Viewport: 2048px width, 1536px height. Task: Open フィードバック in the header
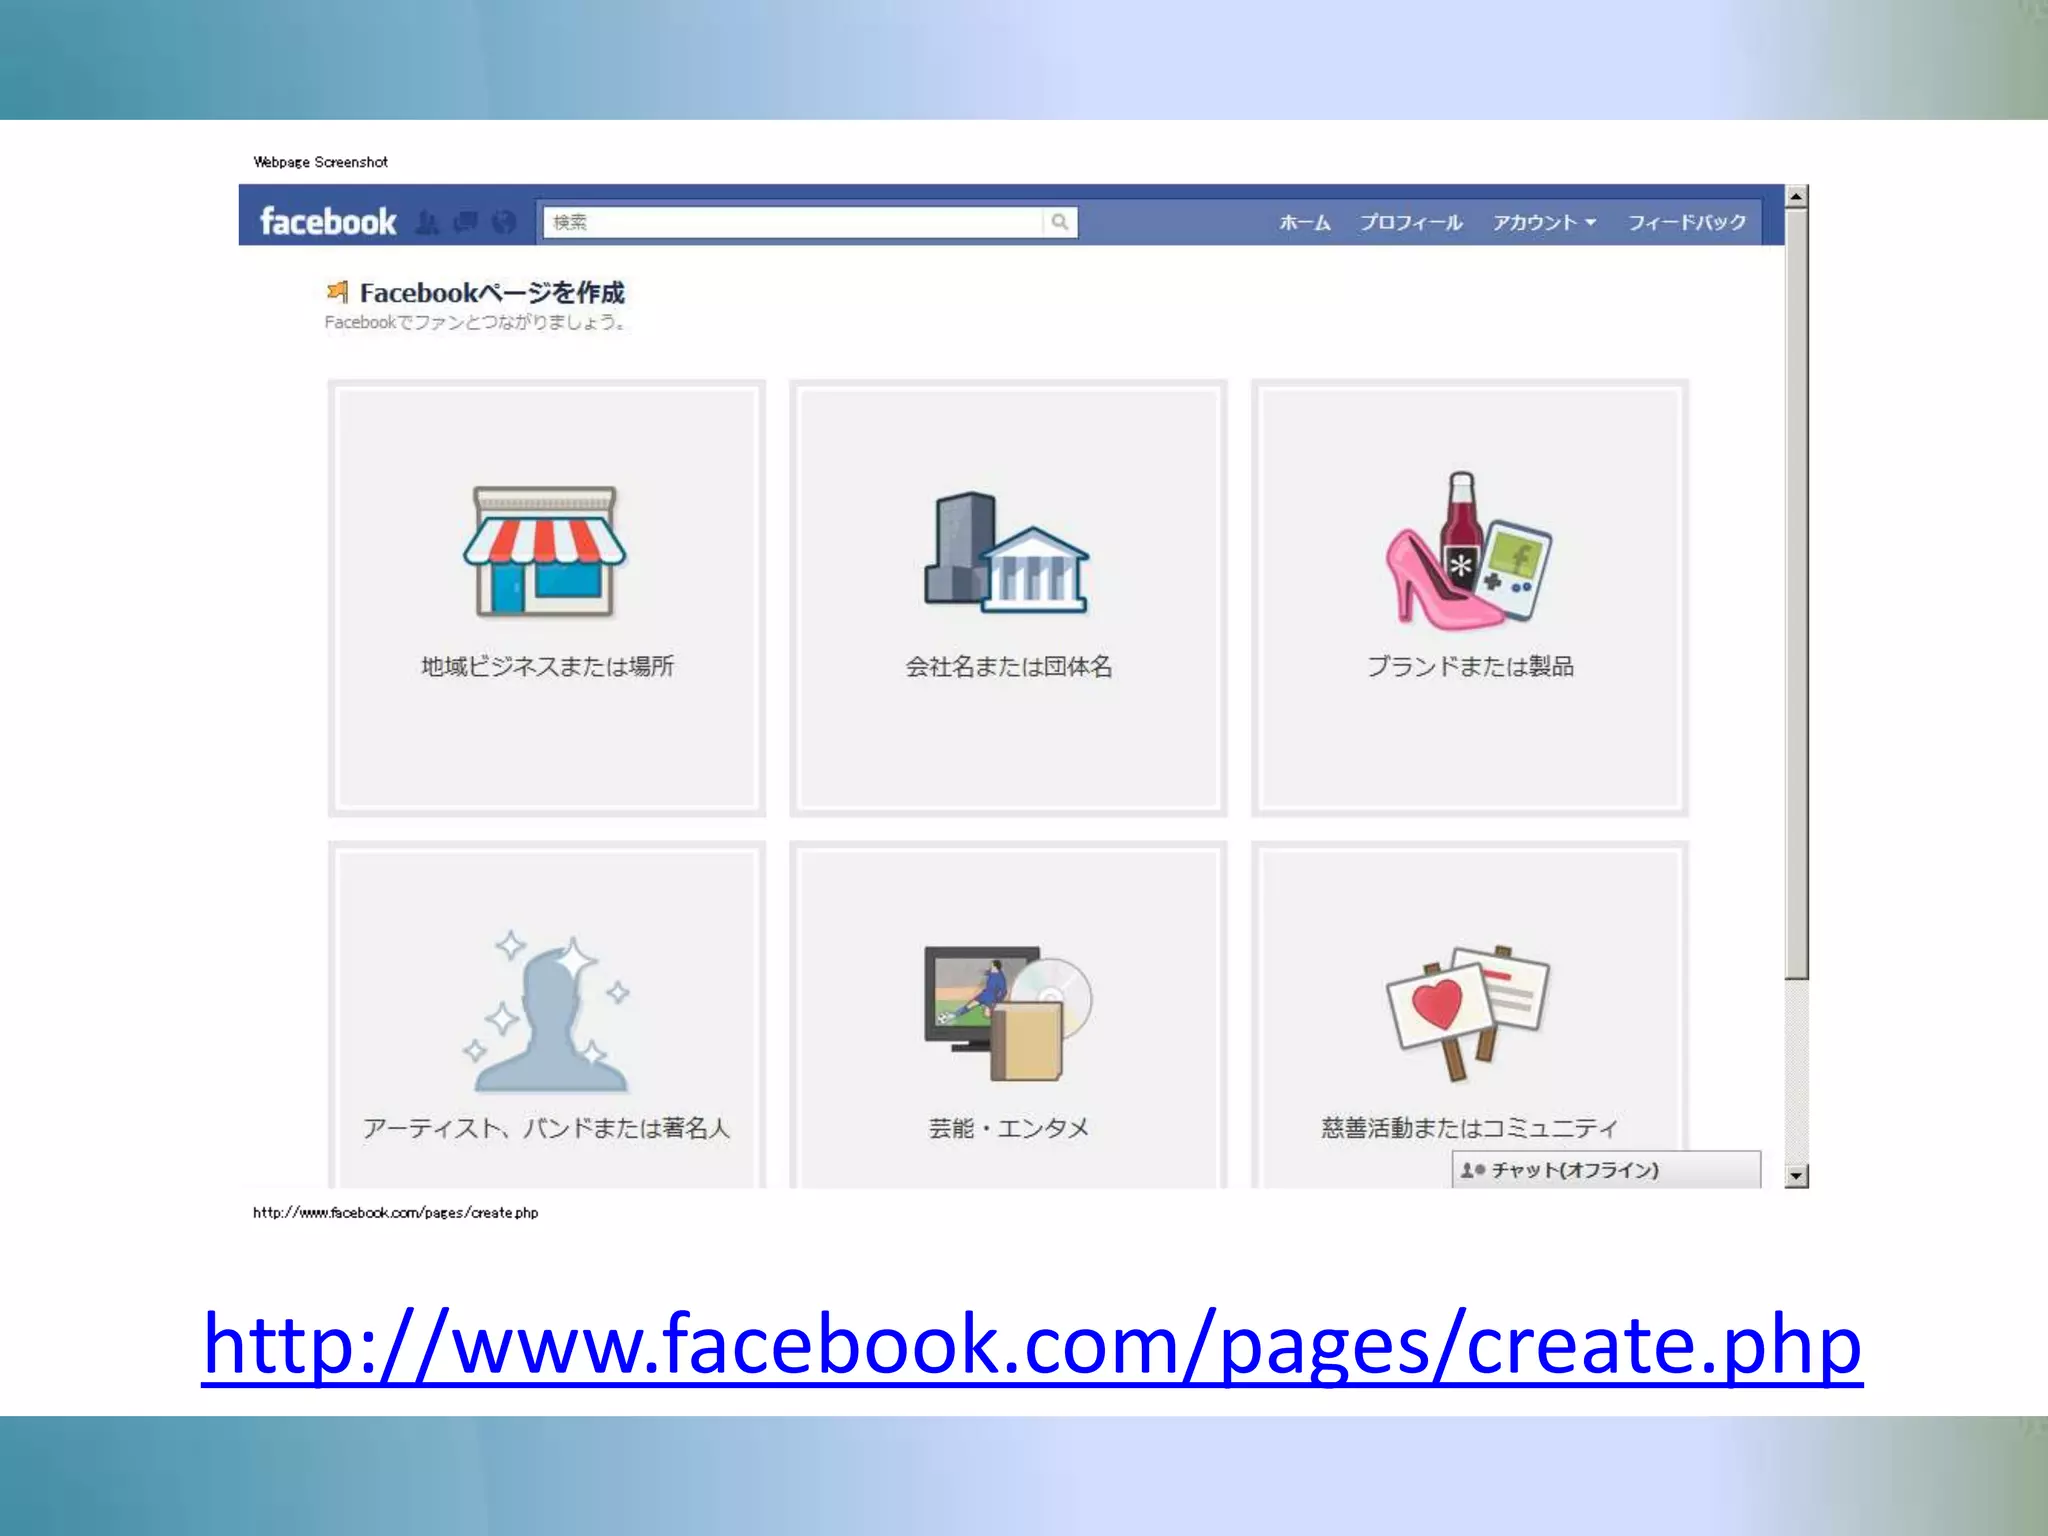(1687, 222)
